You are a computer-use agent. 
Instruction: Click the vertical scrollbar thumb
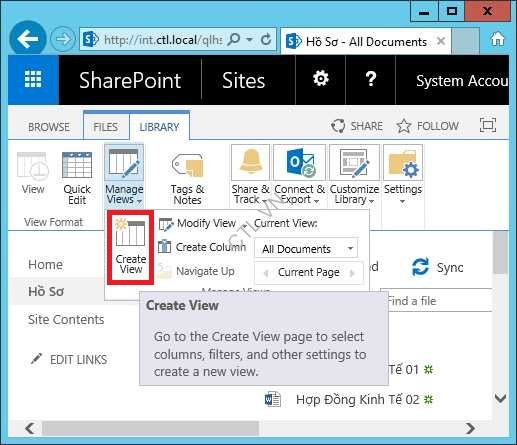pyautogui.click(x=500, y=253)
